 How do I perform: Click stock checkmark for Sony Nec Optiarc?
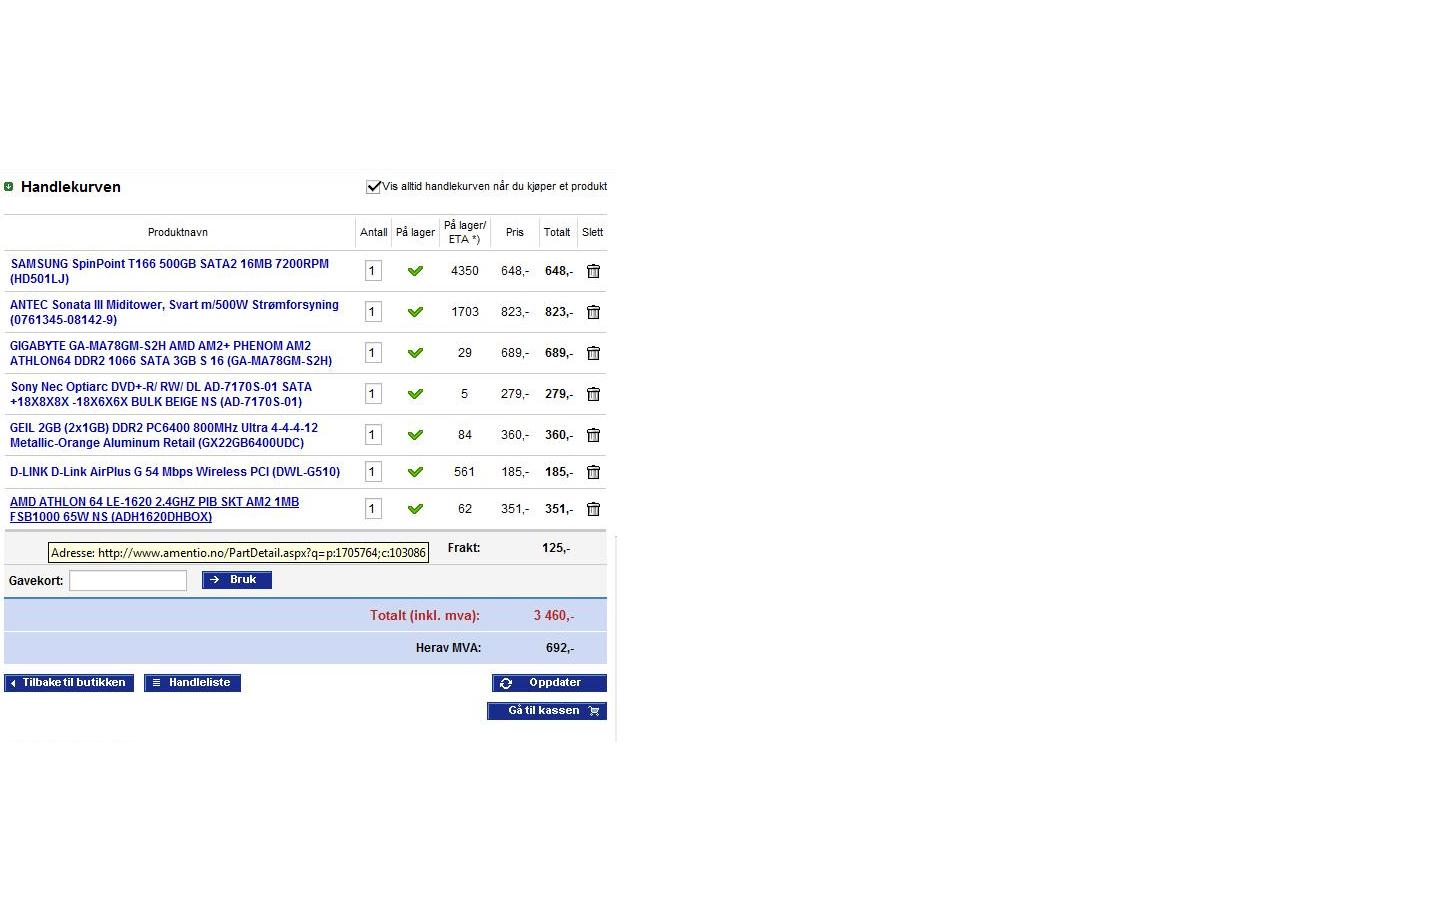pyautogui.click(x=415, y=394)
